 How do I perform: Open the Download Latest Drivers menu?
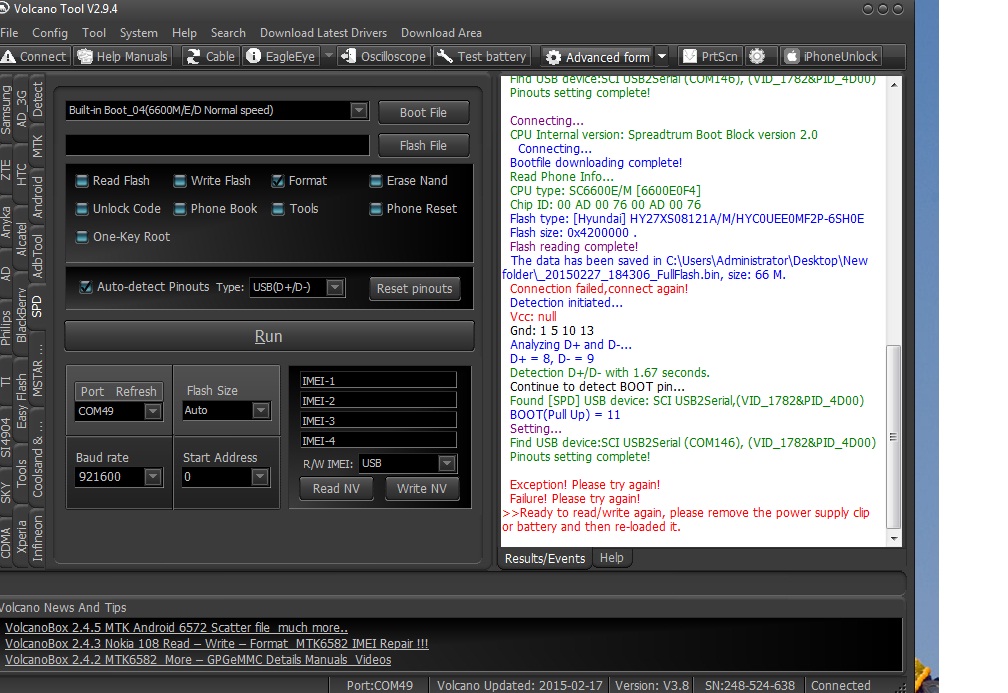coord(323,33)
